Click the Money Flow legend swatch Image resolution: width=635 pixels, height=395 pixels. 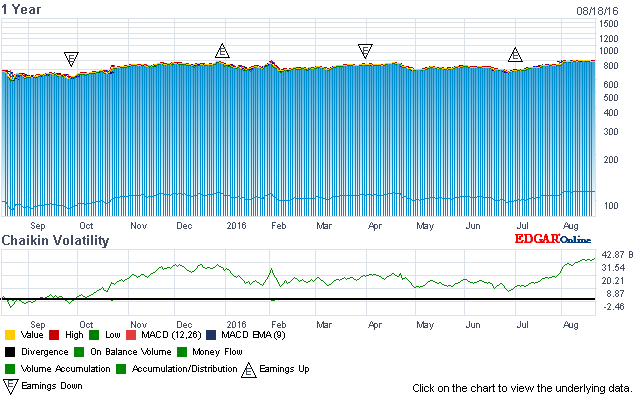(182, 352)
